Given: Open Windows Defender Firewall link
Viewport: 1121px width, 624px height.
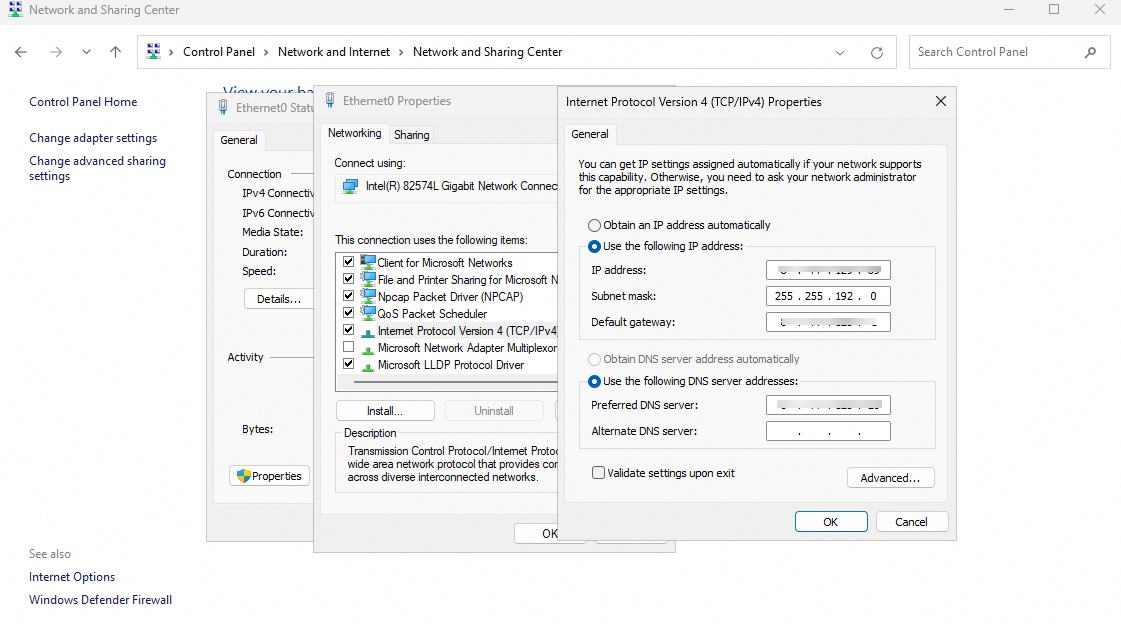Looking at the screenshot, I should (x=100, y=600).
